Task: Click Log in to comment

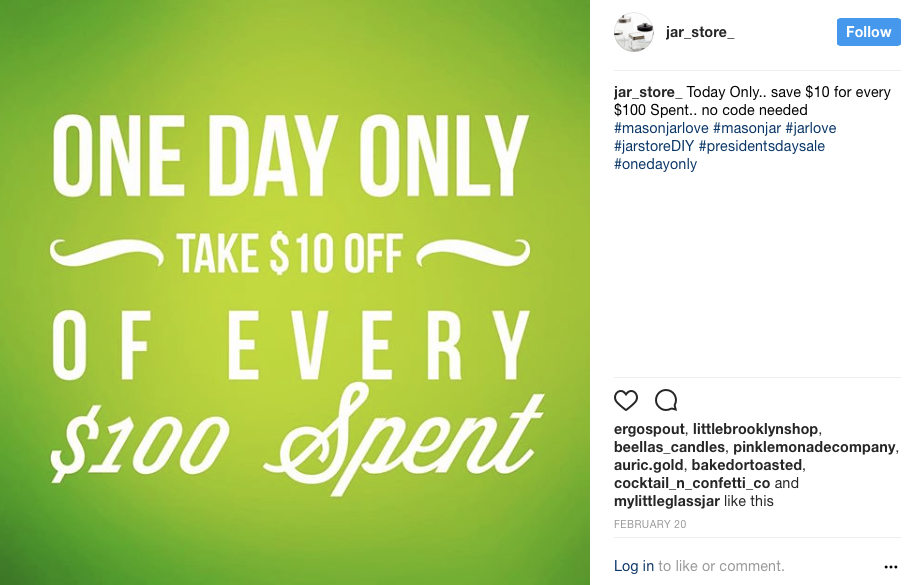Action: (x=634, y=566)
